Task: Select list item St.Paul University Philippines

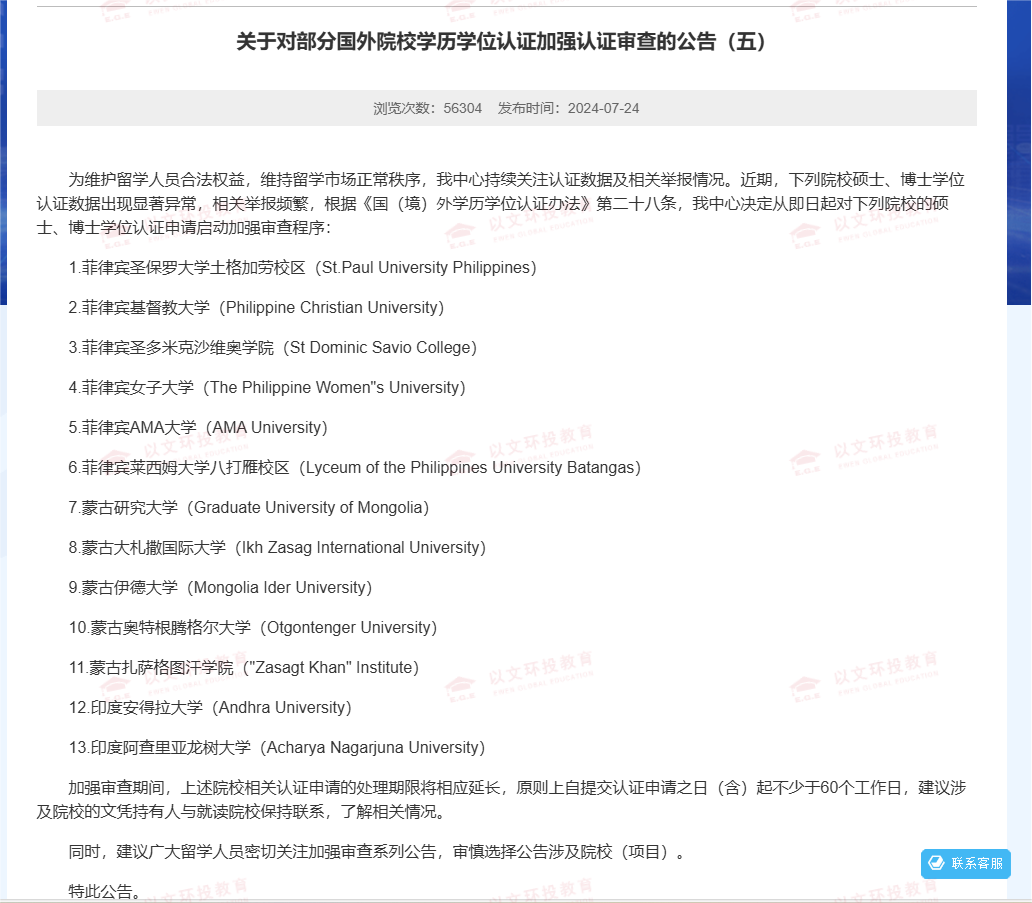Action: pos(303,268)
